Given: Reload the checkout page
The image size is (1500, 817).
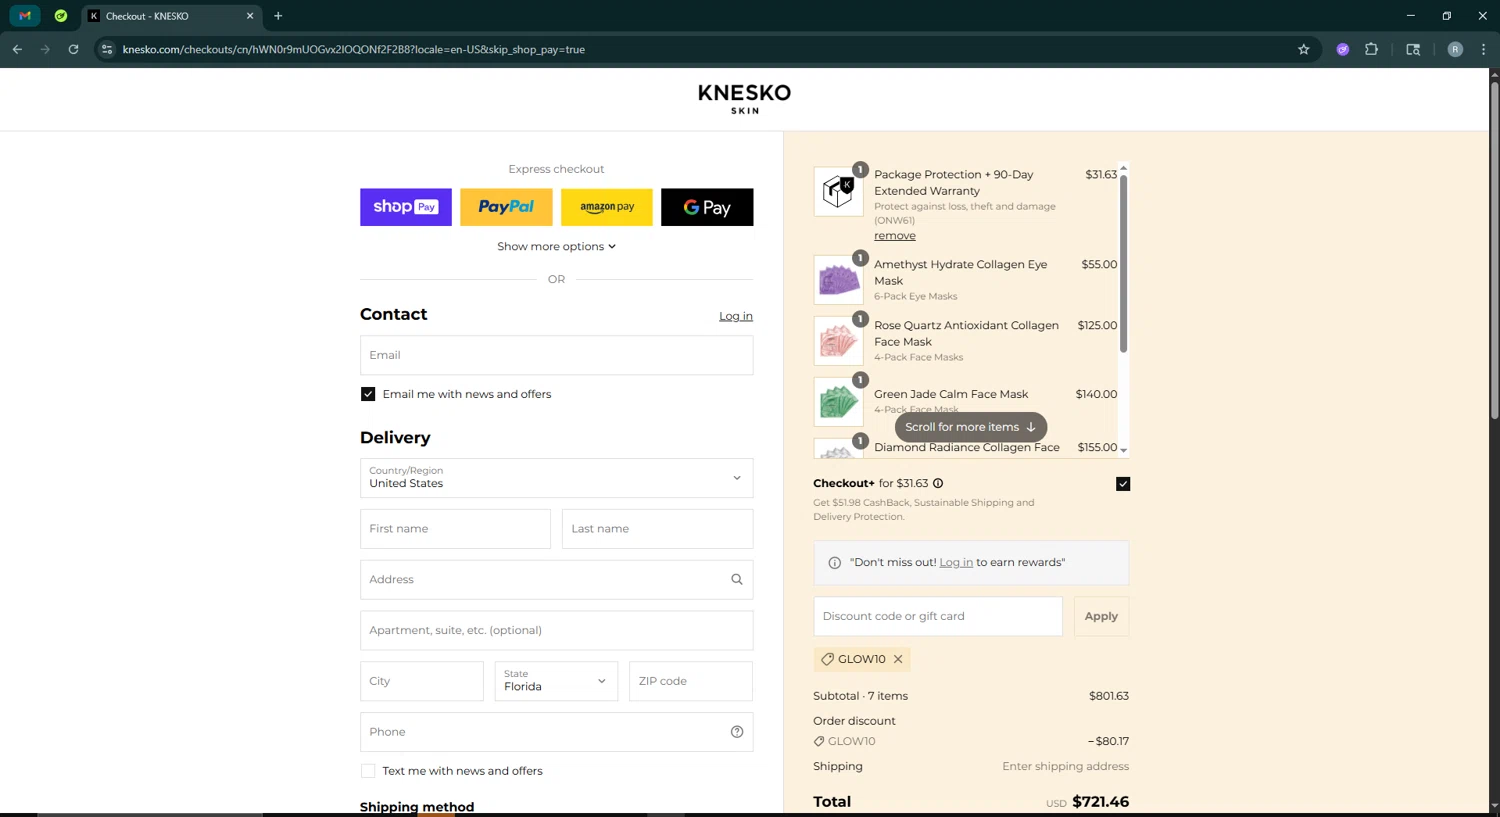Looking at the screenshot, I should (73, 49).
